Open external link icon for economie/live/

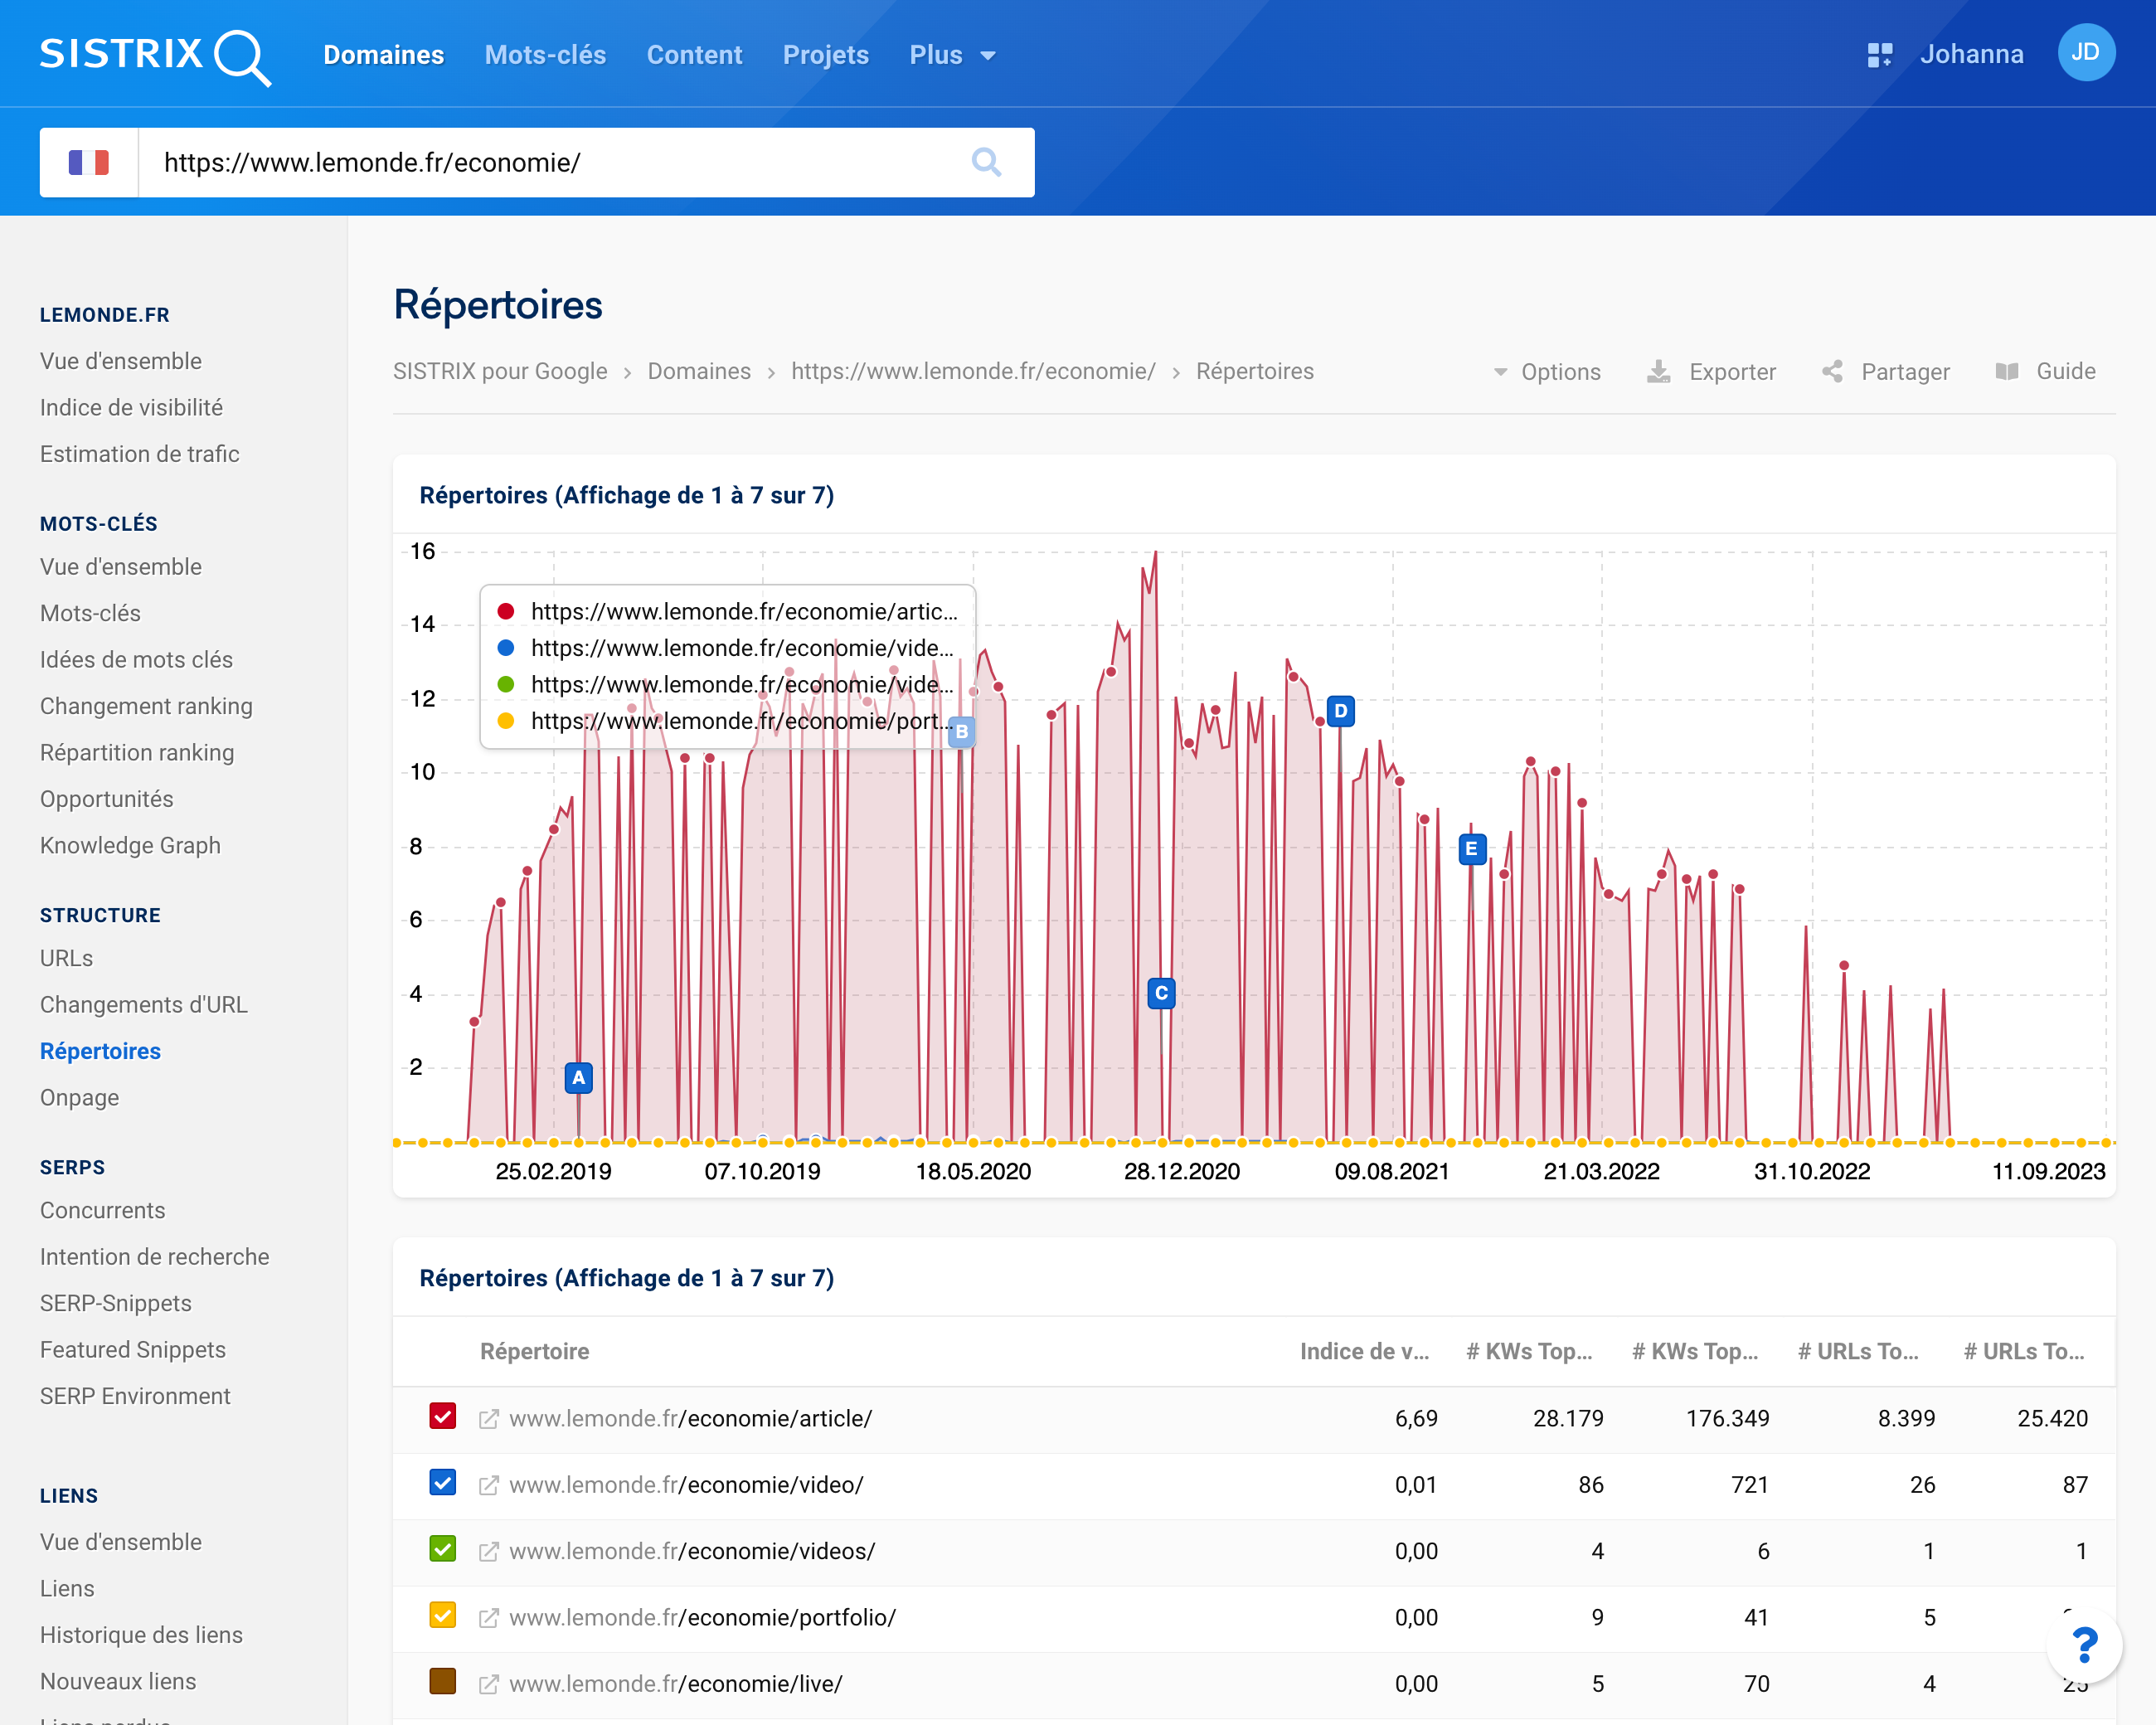(x=489, y=1684)
